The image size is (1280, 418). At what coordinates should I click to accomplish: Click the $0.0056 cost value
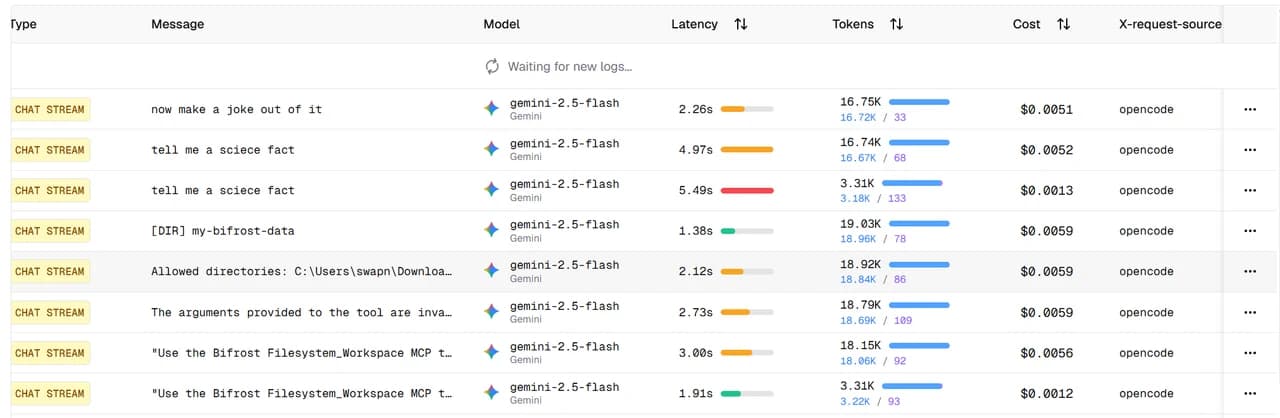[x=1046, y=353]
